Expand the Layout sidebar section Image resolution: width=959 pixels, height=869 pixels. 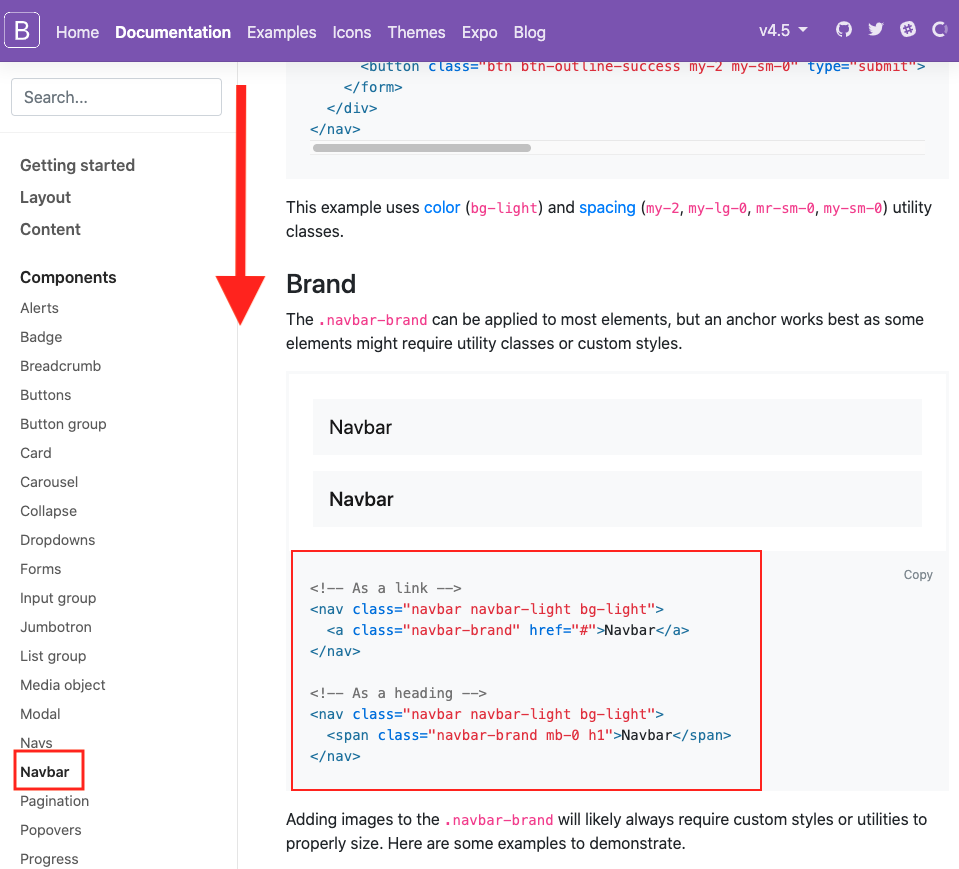pos(45,198)
